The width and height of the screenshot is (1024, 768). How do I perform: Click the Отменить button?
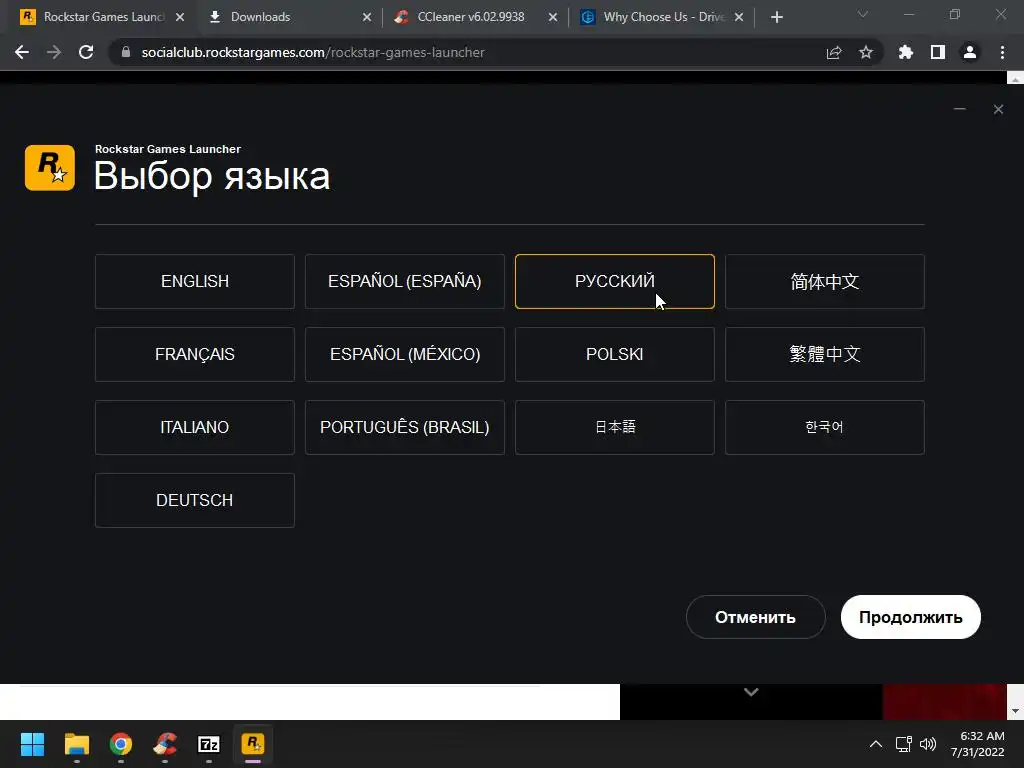(756, 617)
